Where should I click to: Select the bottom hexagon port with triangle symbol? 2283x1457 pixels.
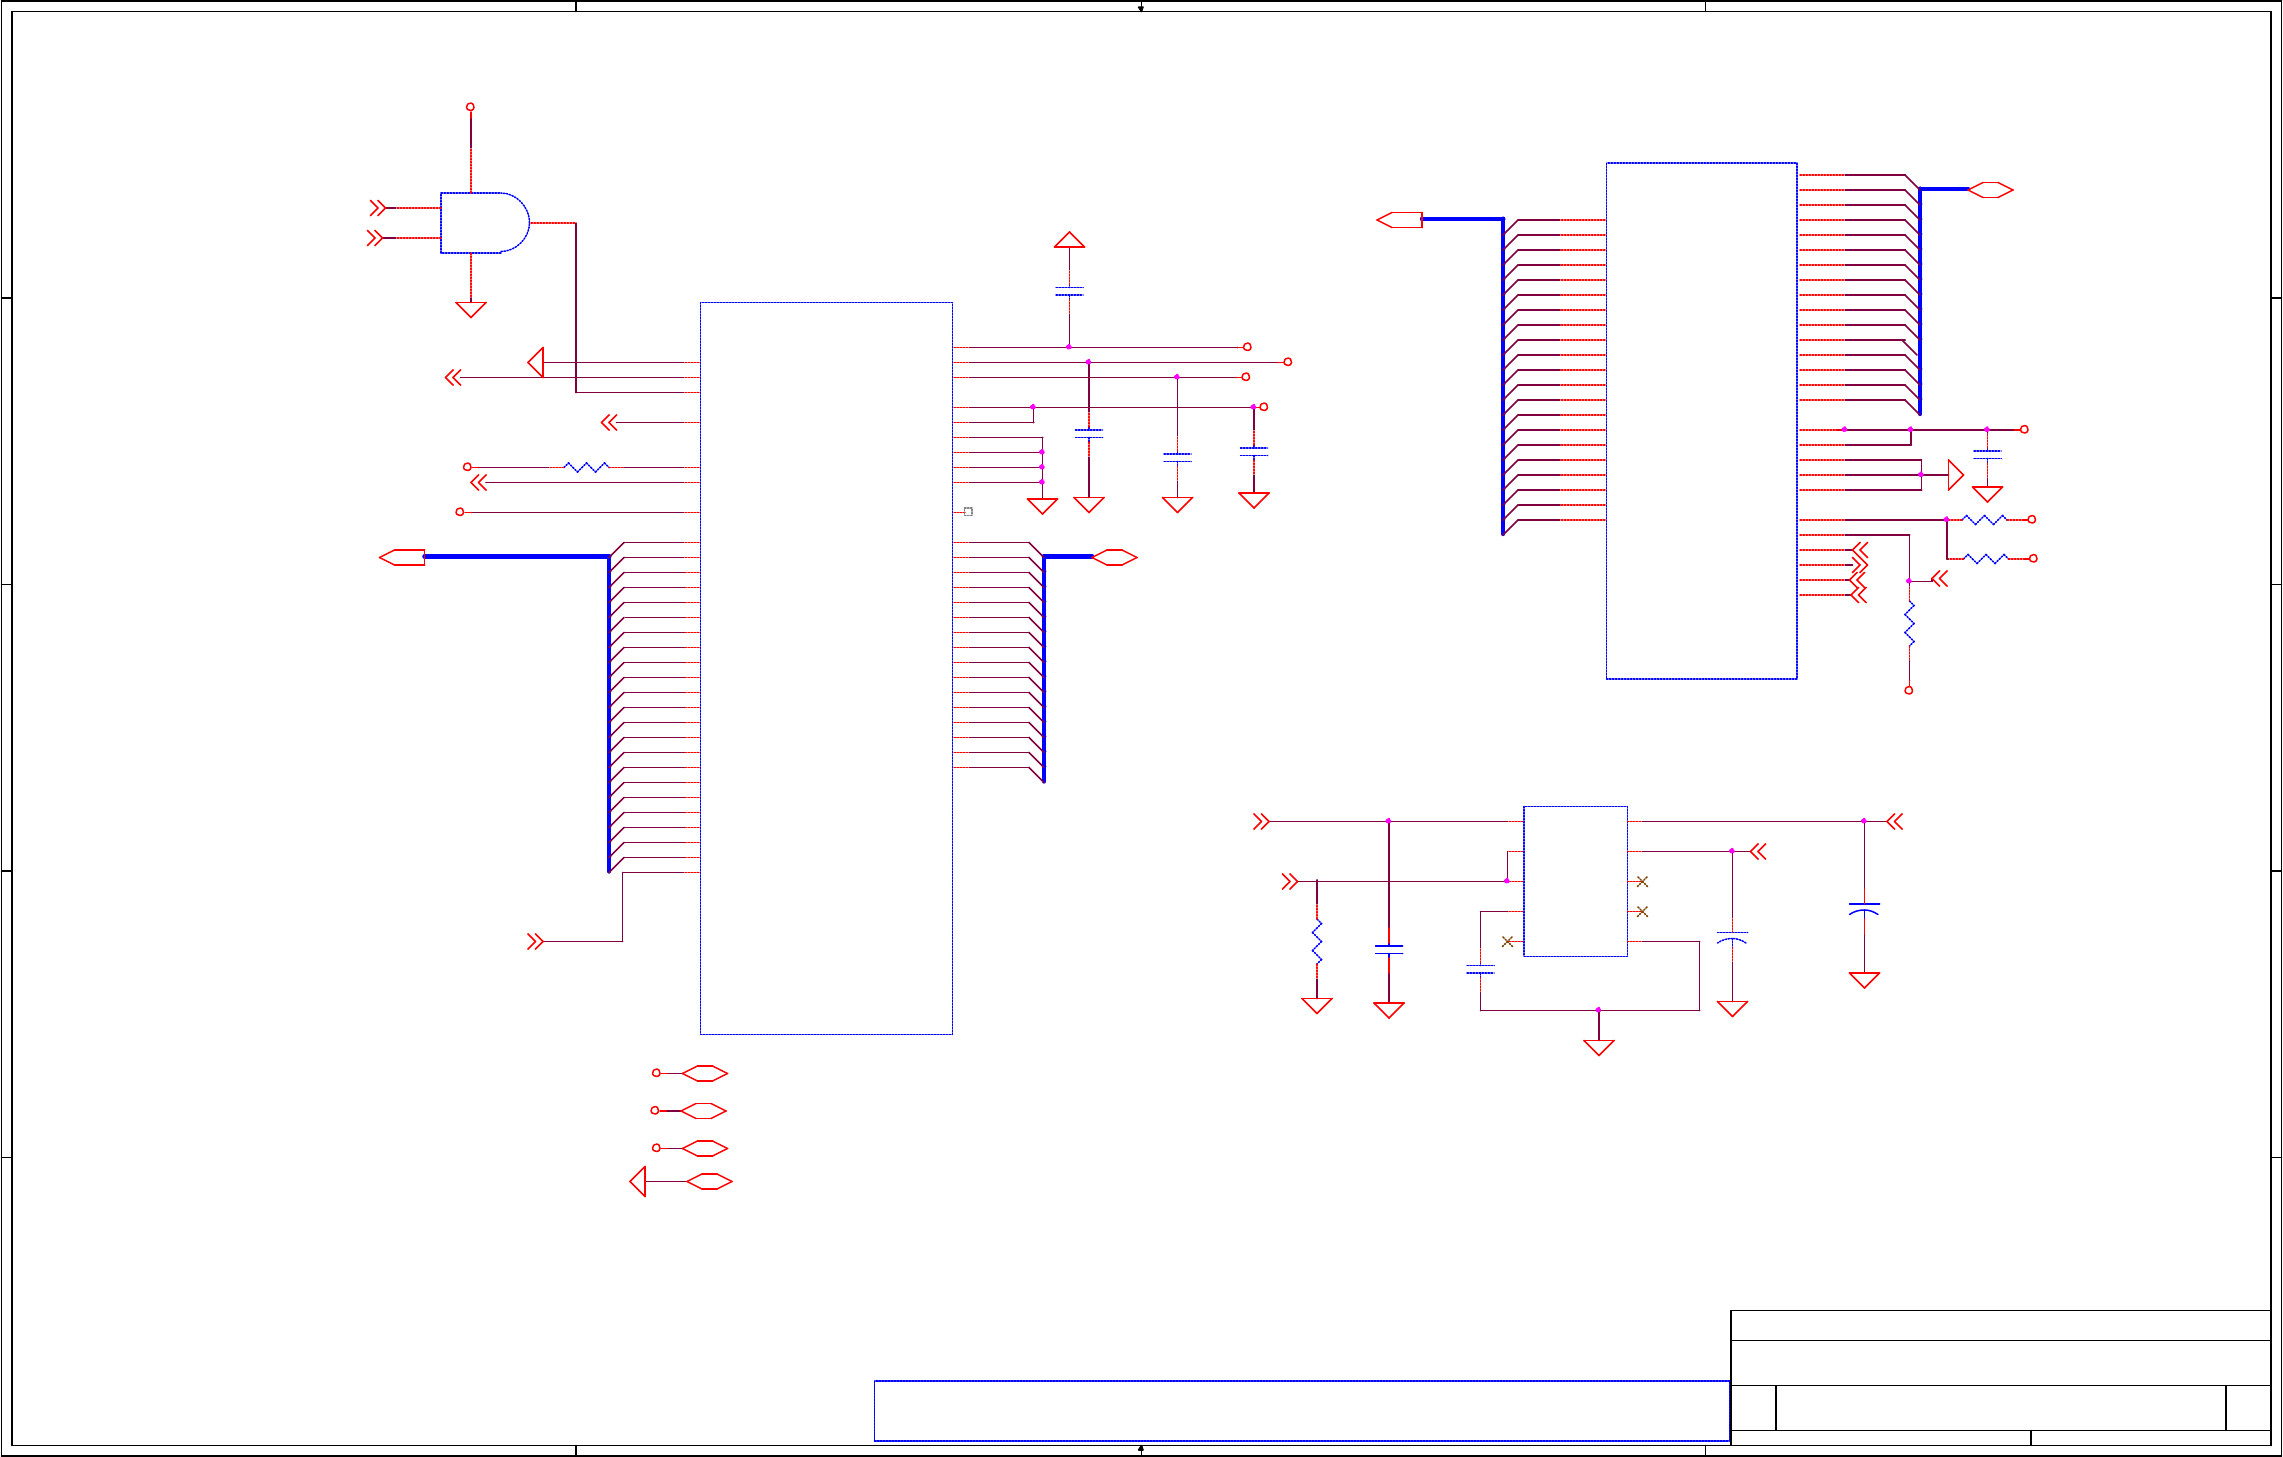click(710, 1182)
